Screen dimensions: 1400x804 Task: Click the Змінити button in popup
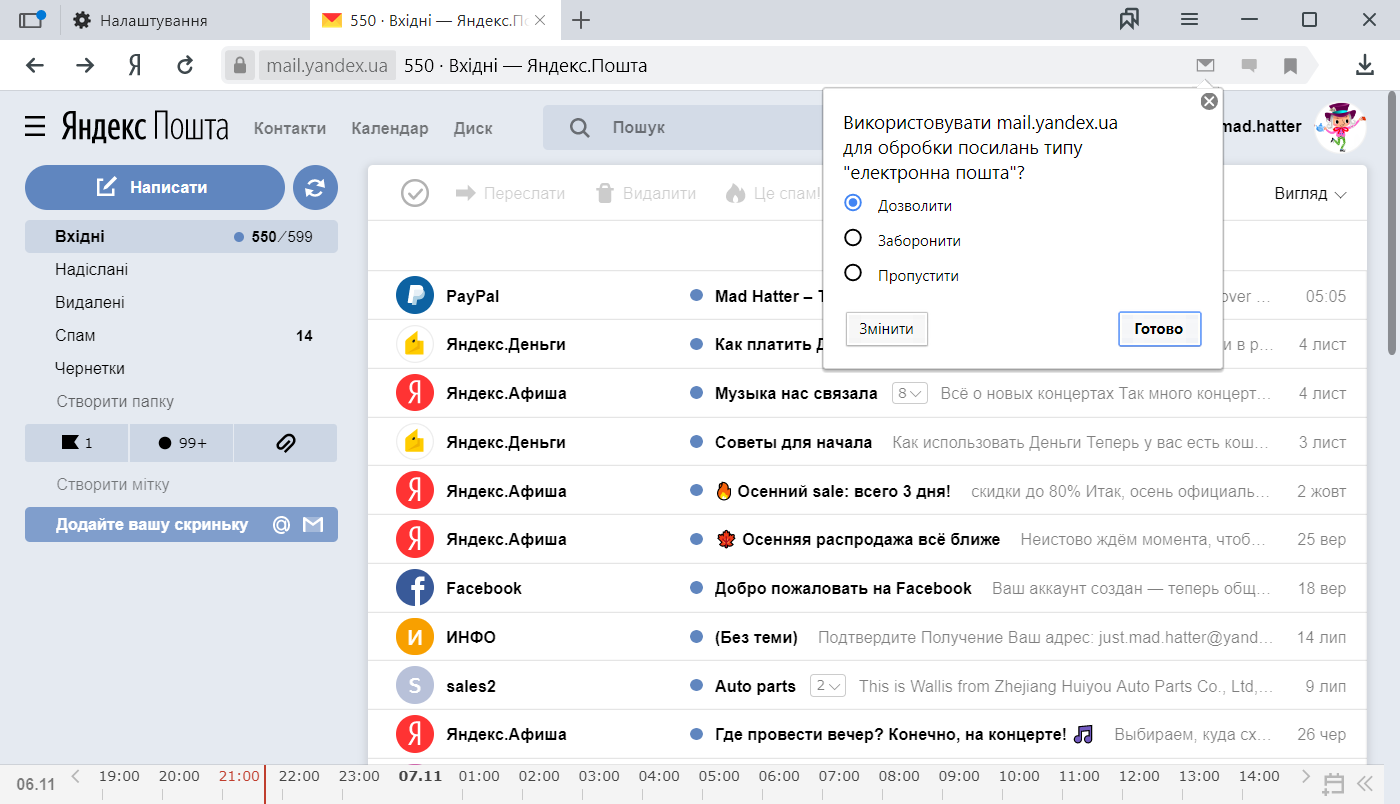pyautogui.click(x=887, y=329)
